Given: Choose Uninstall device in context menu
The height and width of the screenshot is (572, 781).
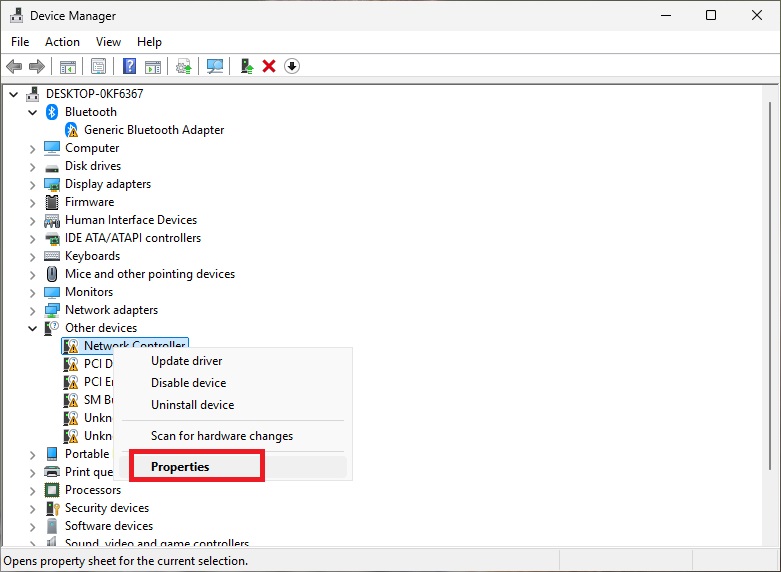Looking at the screenshot, I should [233, 405].
